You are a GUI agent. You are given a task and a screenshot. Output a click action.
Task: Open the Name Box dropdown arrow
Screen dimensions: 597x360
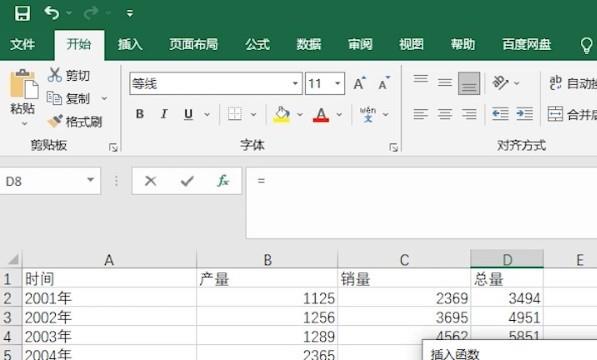point(90,180)
